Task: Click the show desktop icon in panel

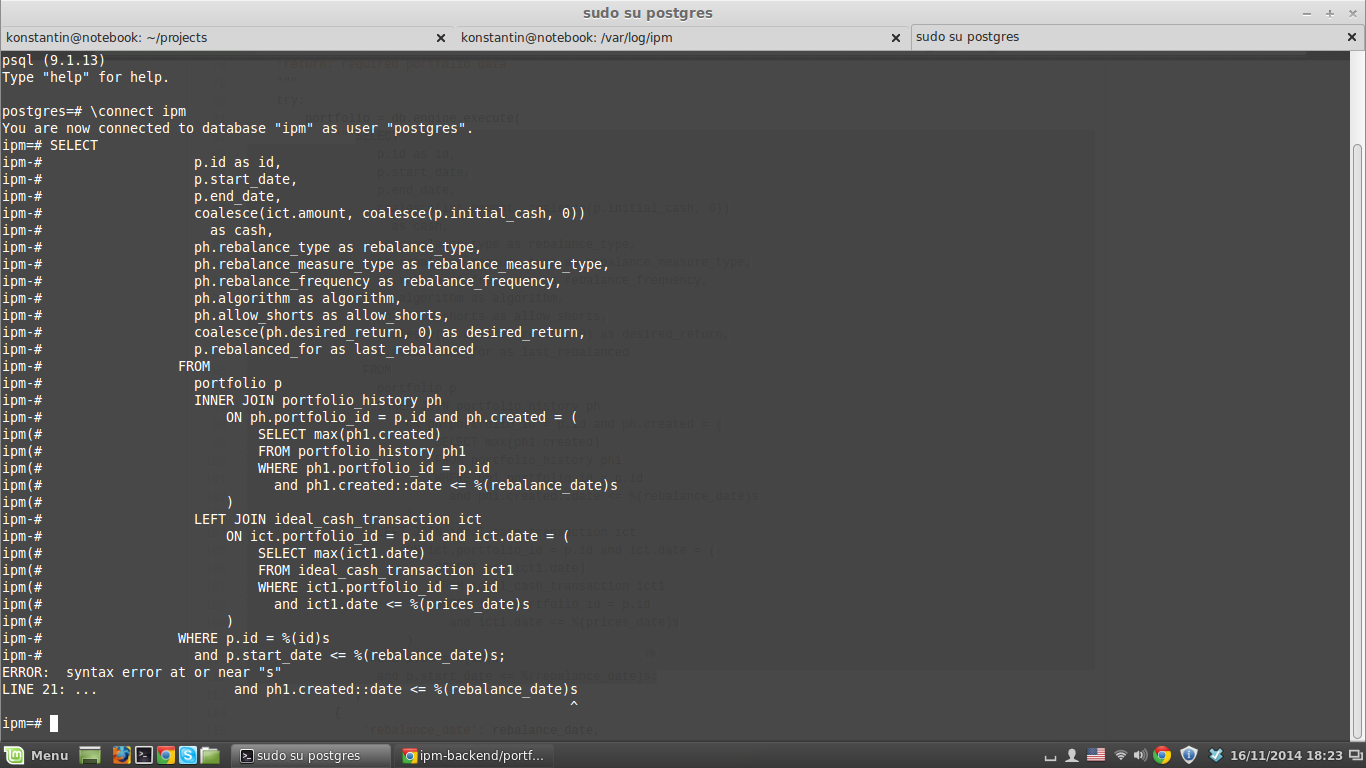Action: click(90, 755)
